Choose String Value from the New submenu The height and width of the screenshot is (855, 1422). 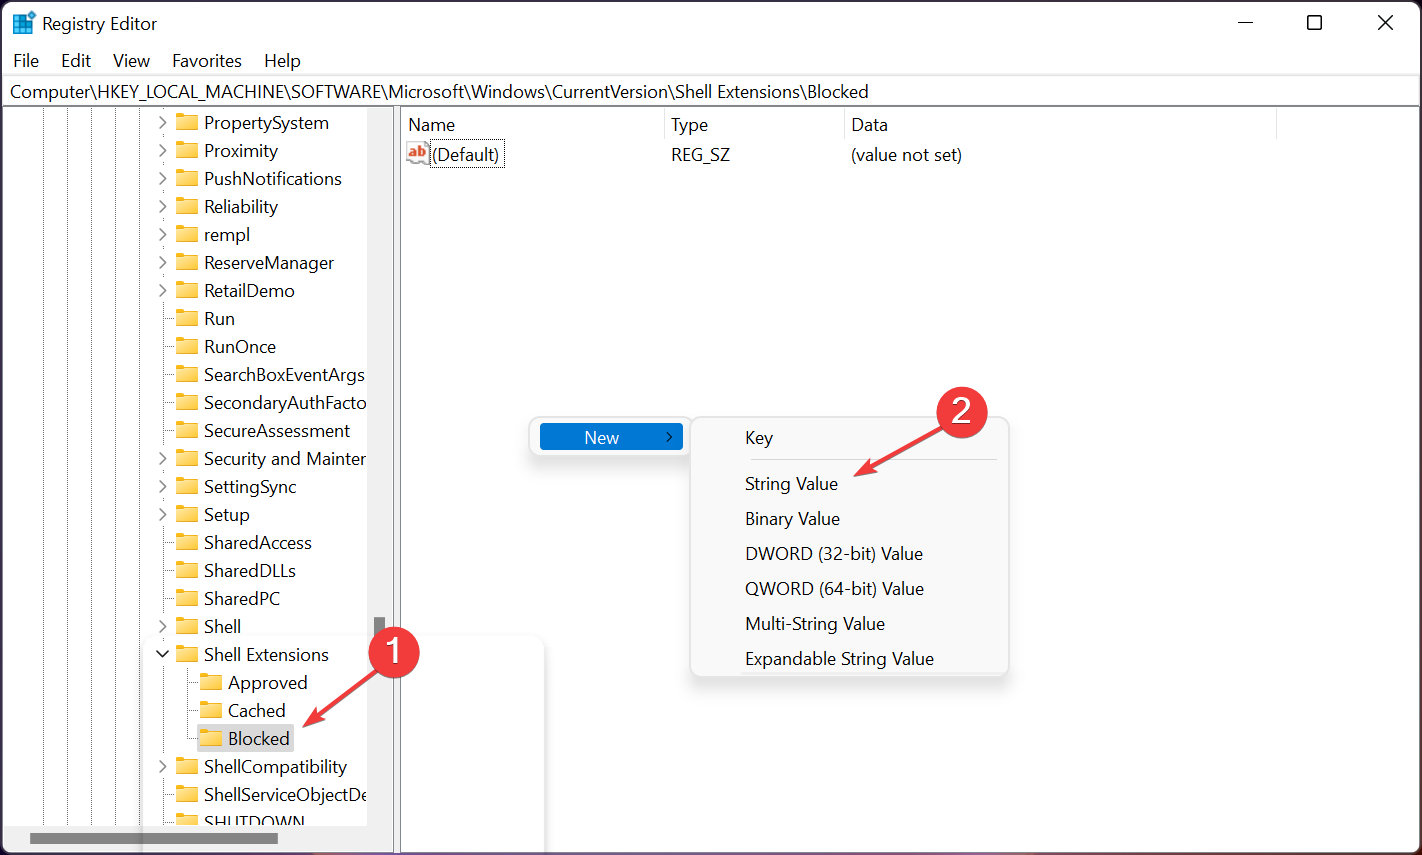click(x=791, y=484)
